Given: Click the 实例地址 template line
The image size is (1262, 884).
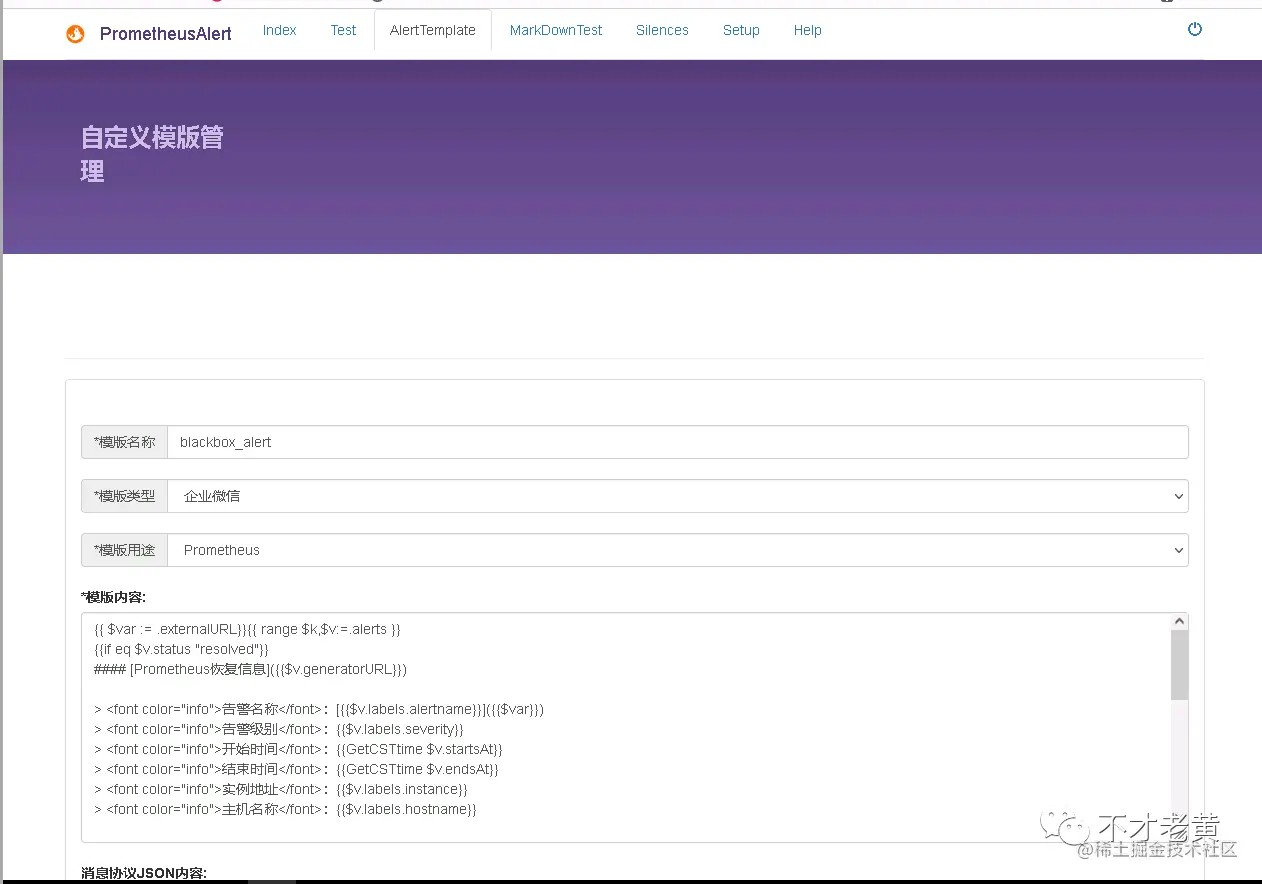Looking at the screenshot, I should coord(281,789).
